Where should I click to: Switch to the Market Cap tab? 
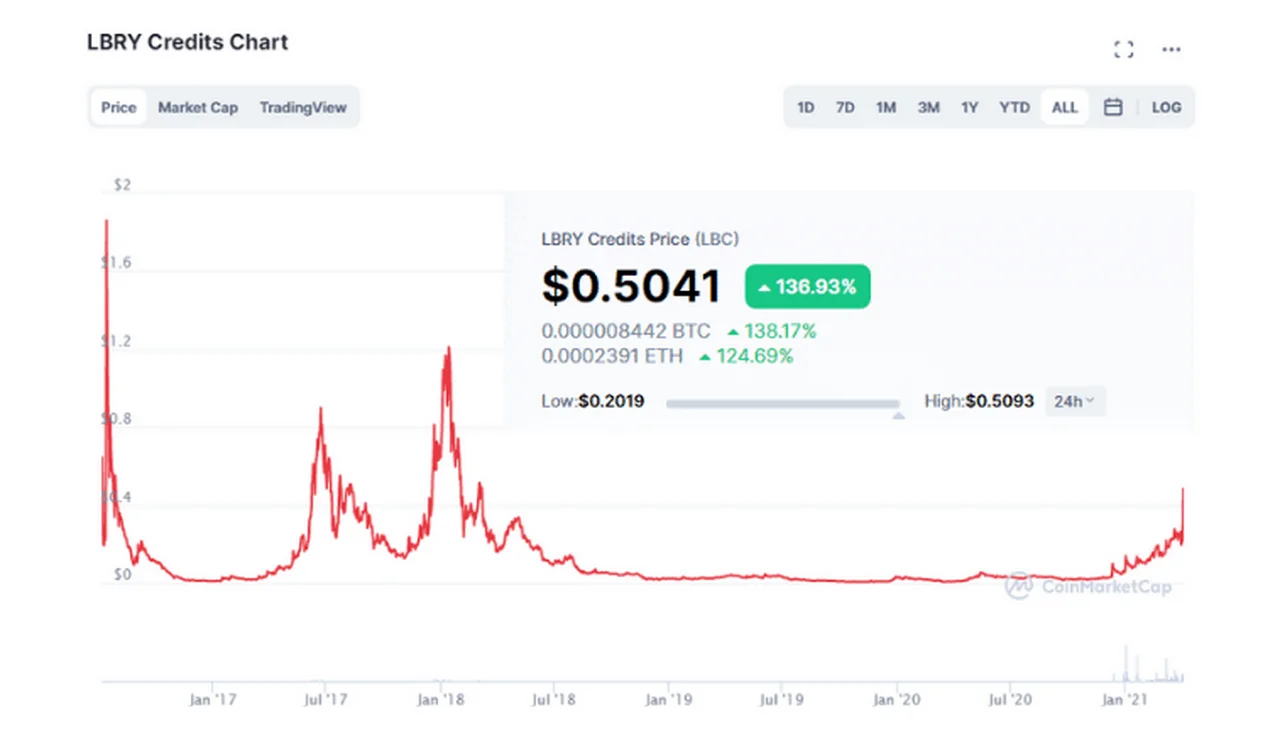[x=198, y=107]
